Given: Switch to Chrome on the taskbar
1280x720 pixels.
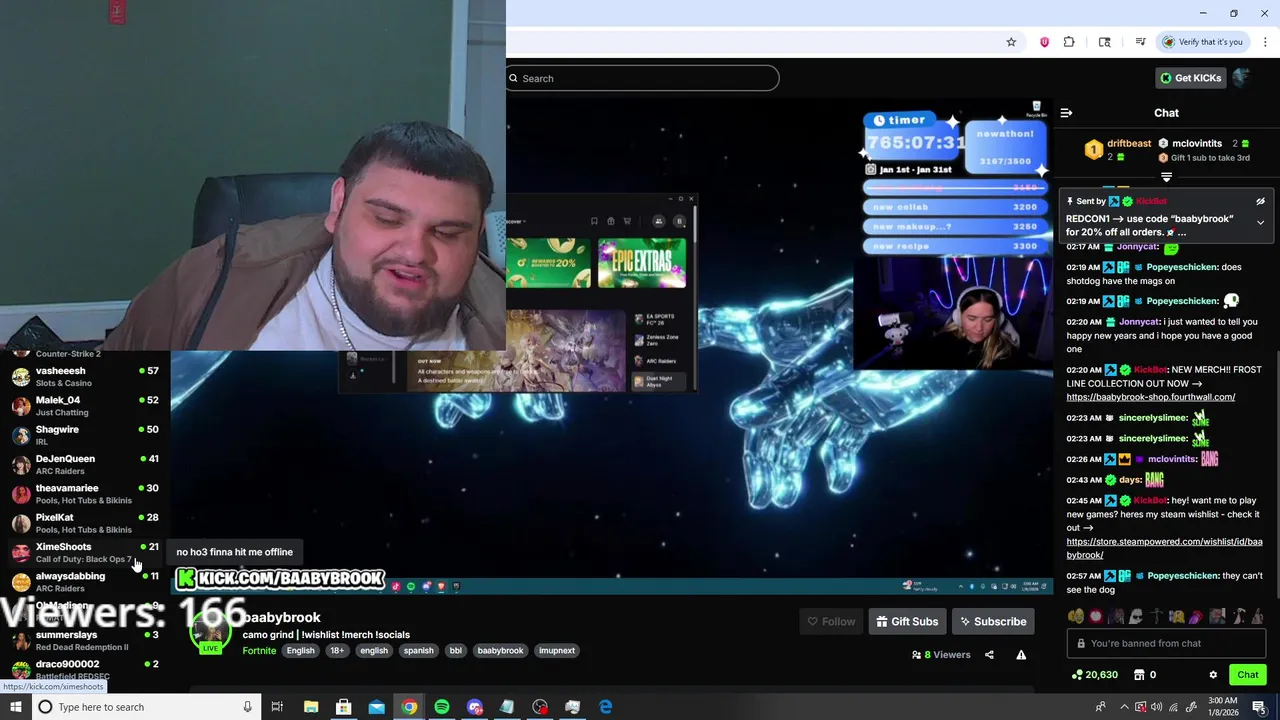Looking at the screenshot, I should [x=409, y=707].
